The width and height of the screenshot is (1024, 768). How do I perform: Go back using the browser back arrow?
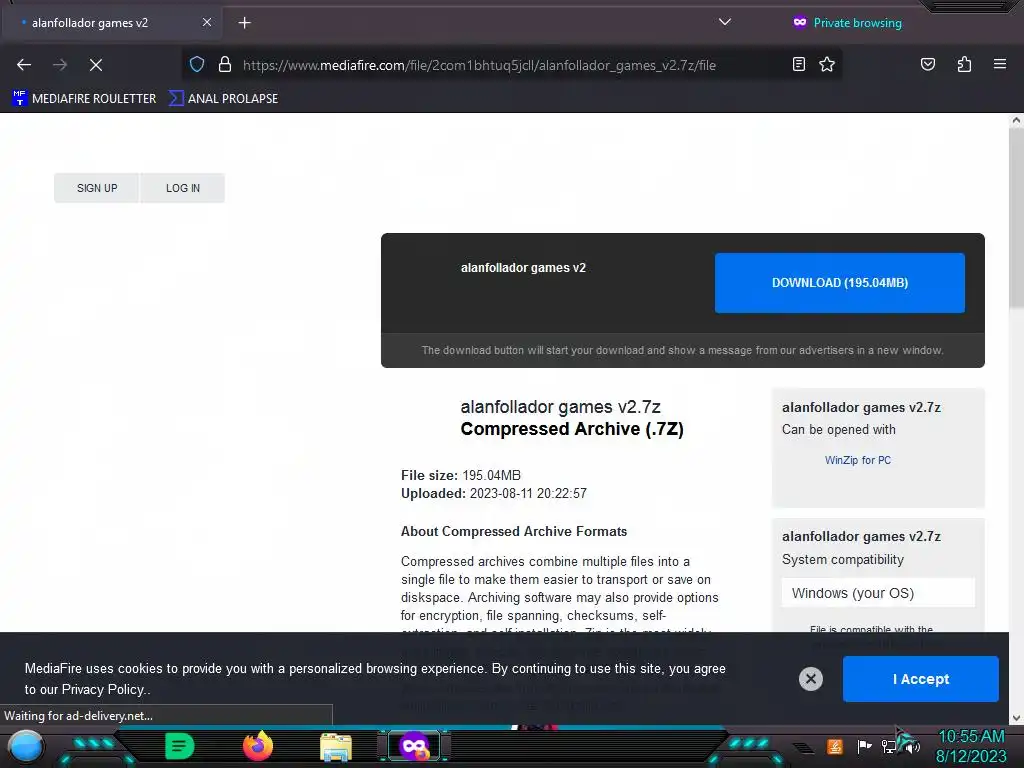(24, 65)
